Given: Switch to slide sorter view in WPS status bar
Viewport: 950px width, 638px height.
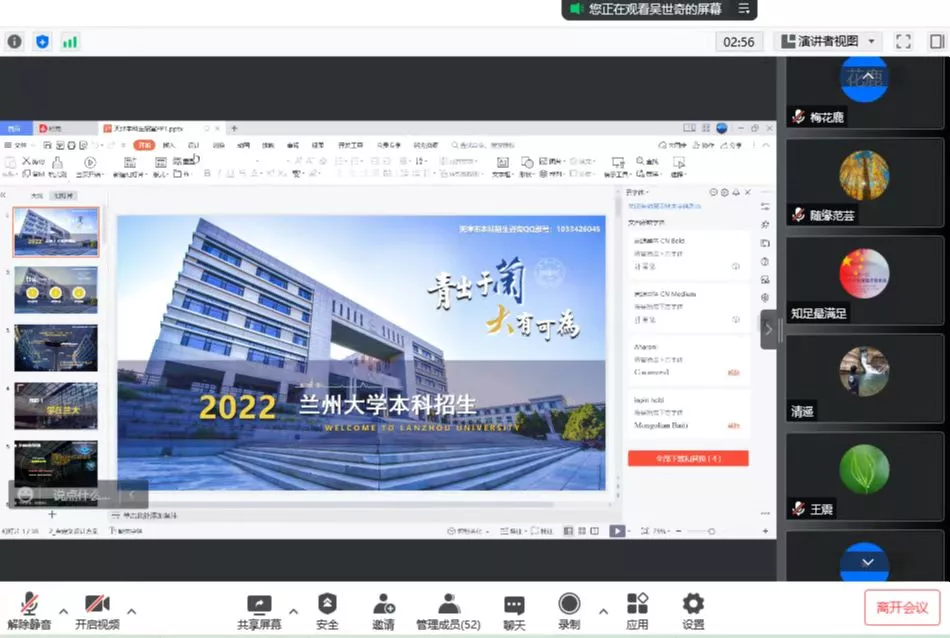Looking at the screenshot, I should [582, 531].
